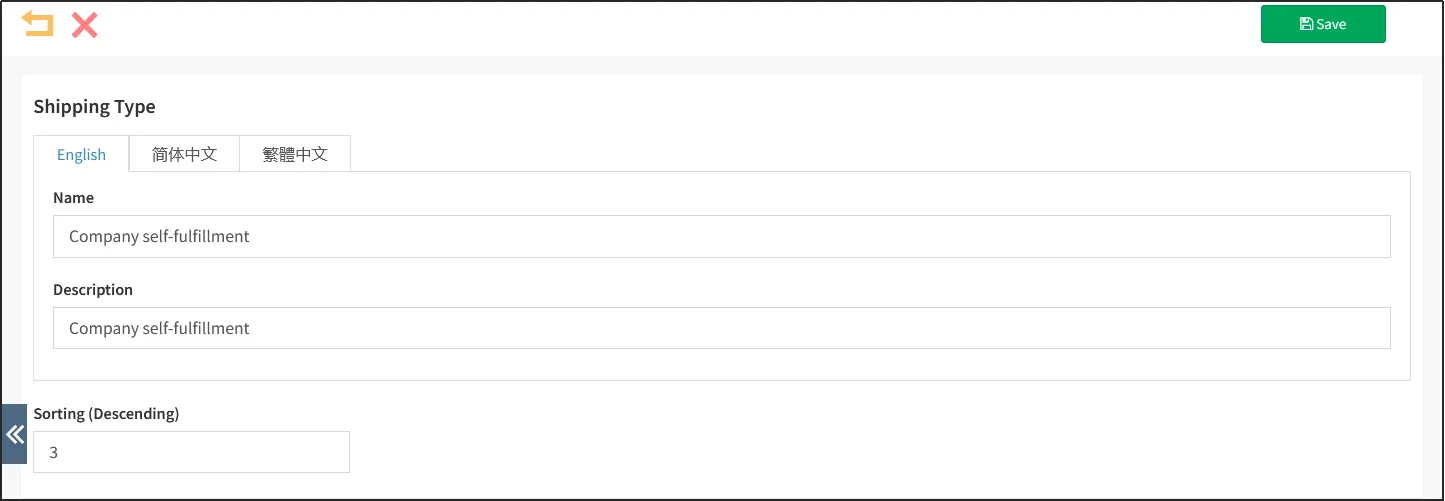Click the Sorting (Descending) label
Screen dimensions: 1445x501
pos(106,413)
